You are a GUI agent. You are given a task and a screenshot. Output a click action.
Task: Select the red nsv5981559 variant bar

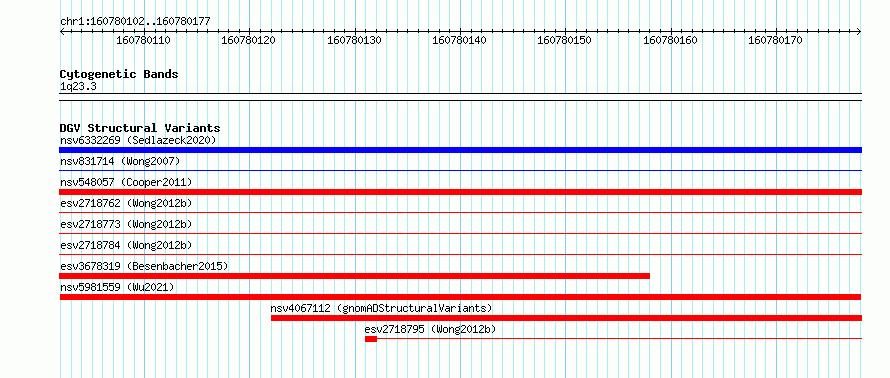click(460, 297)
